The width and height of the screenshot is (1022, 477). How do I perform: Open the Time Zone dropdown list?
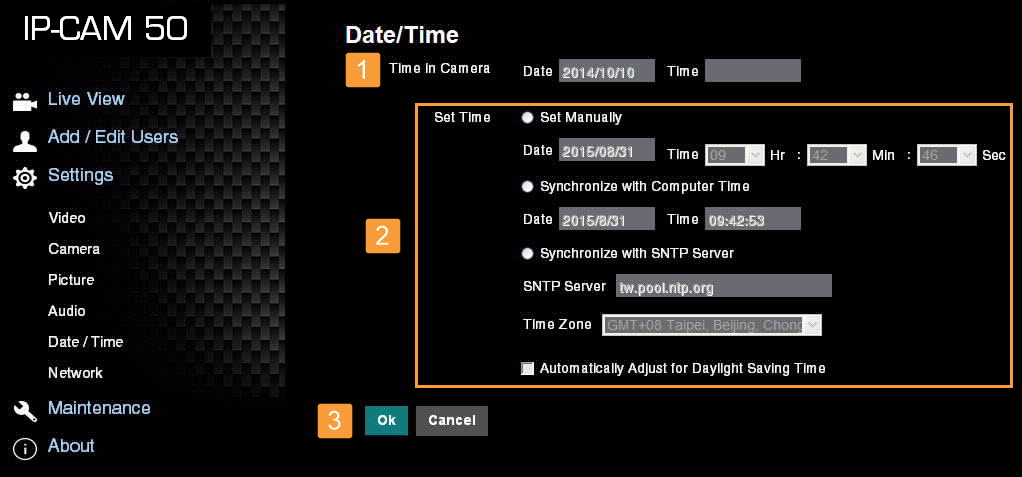(x=711, y=325)
